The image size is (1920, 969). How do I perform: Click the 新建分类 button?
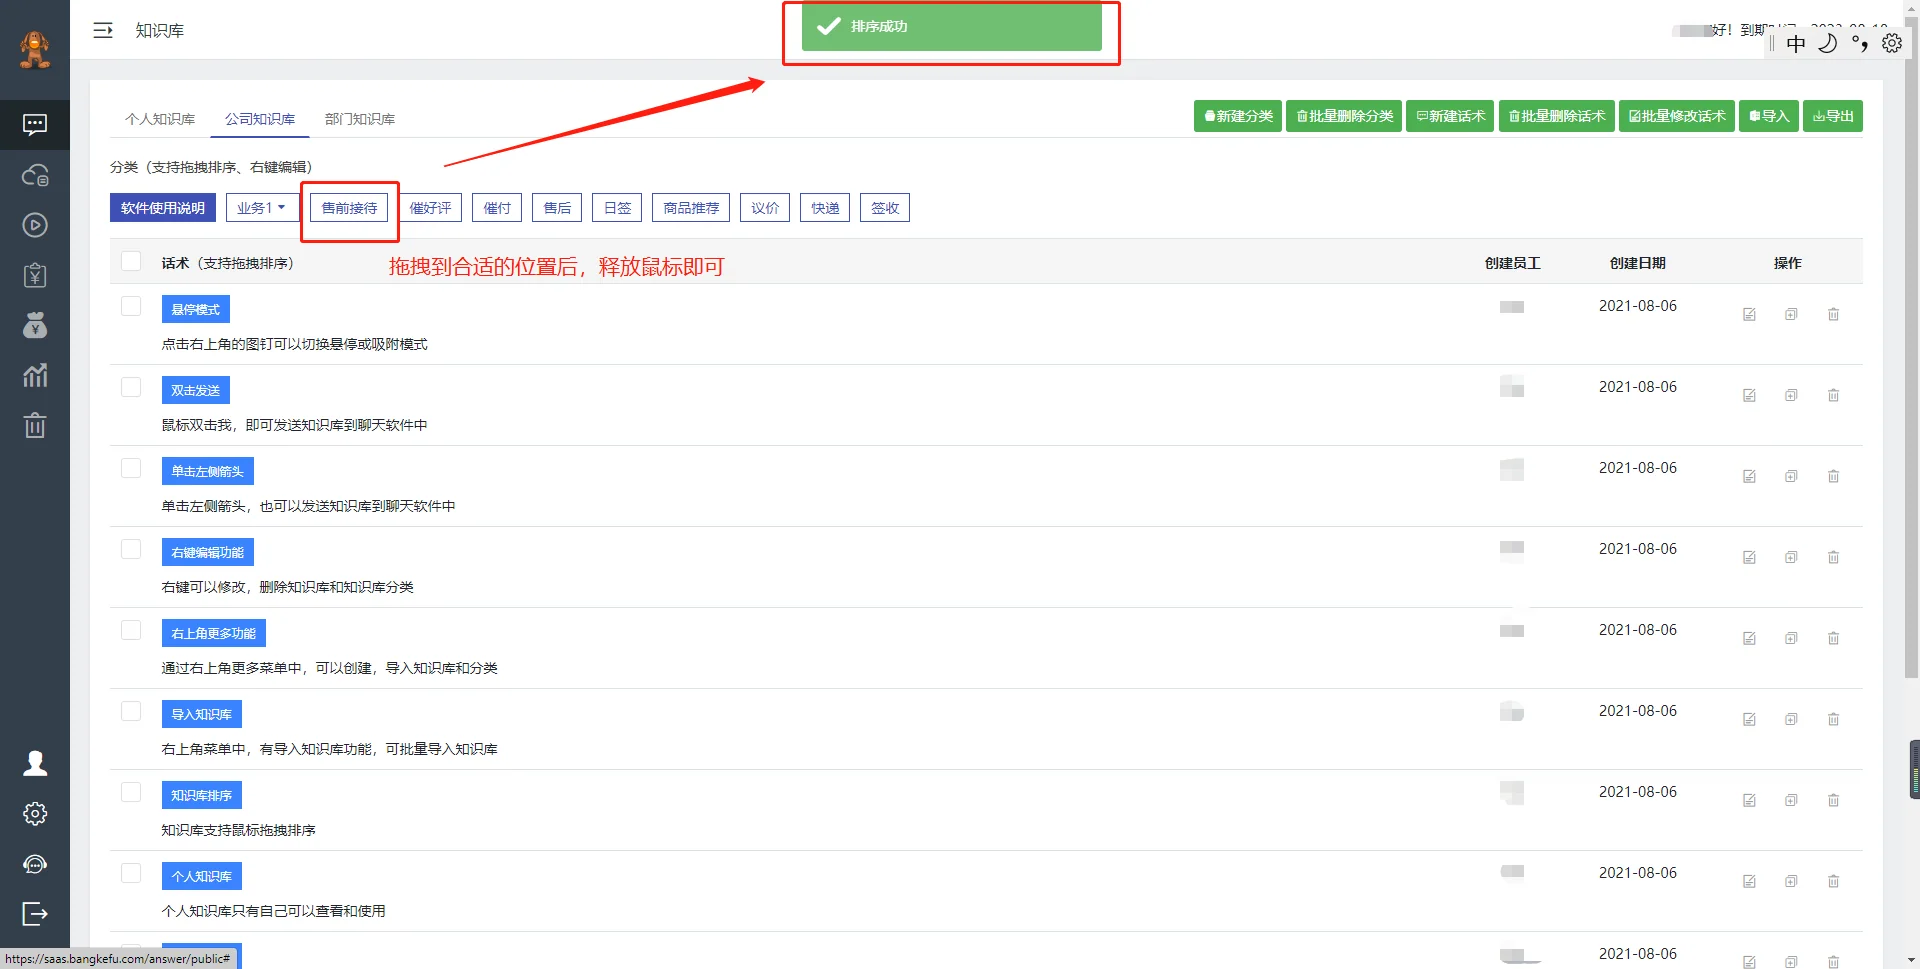click(1238, 116)
